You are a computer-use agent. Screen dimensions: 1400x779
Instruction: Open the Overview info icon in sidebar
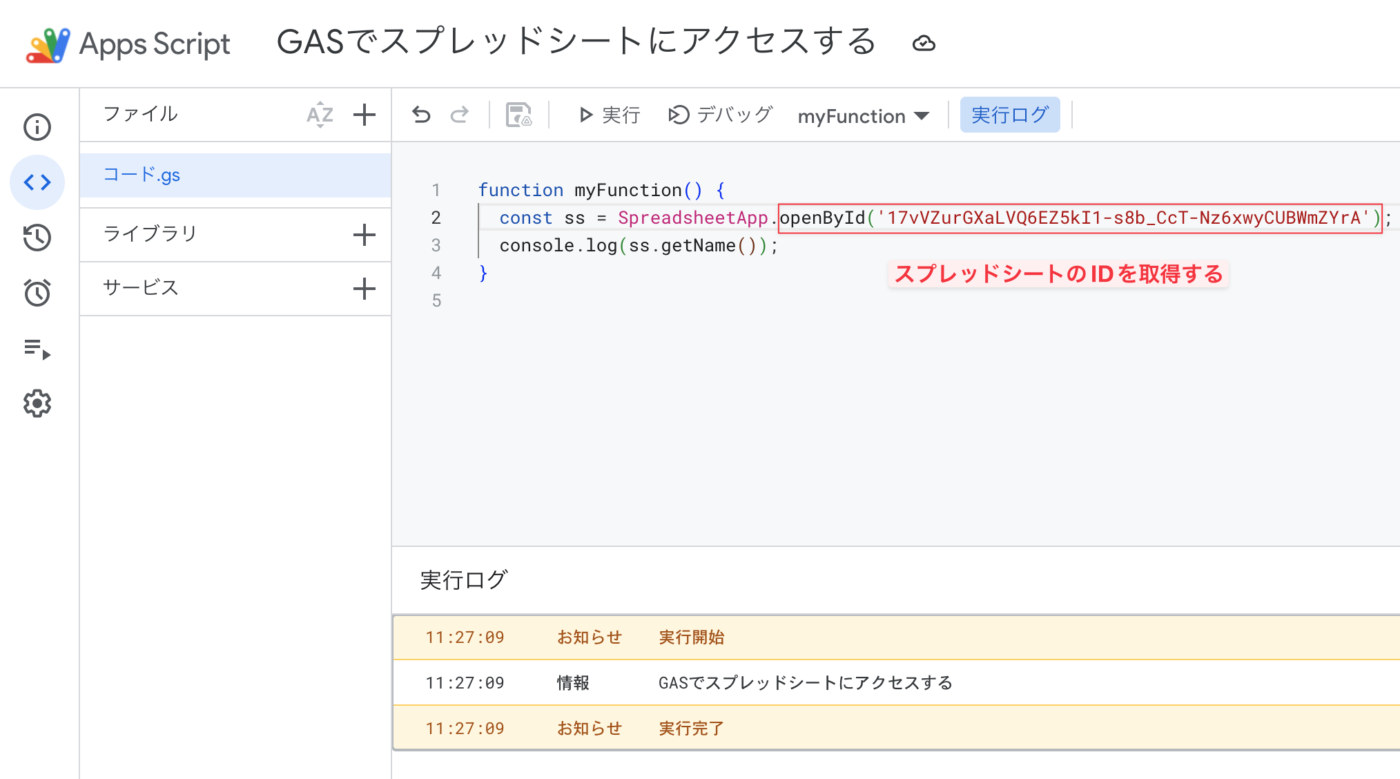[37, 128]
